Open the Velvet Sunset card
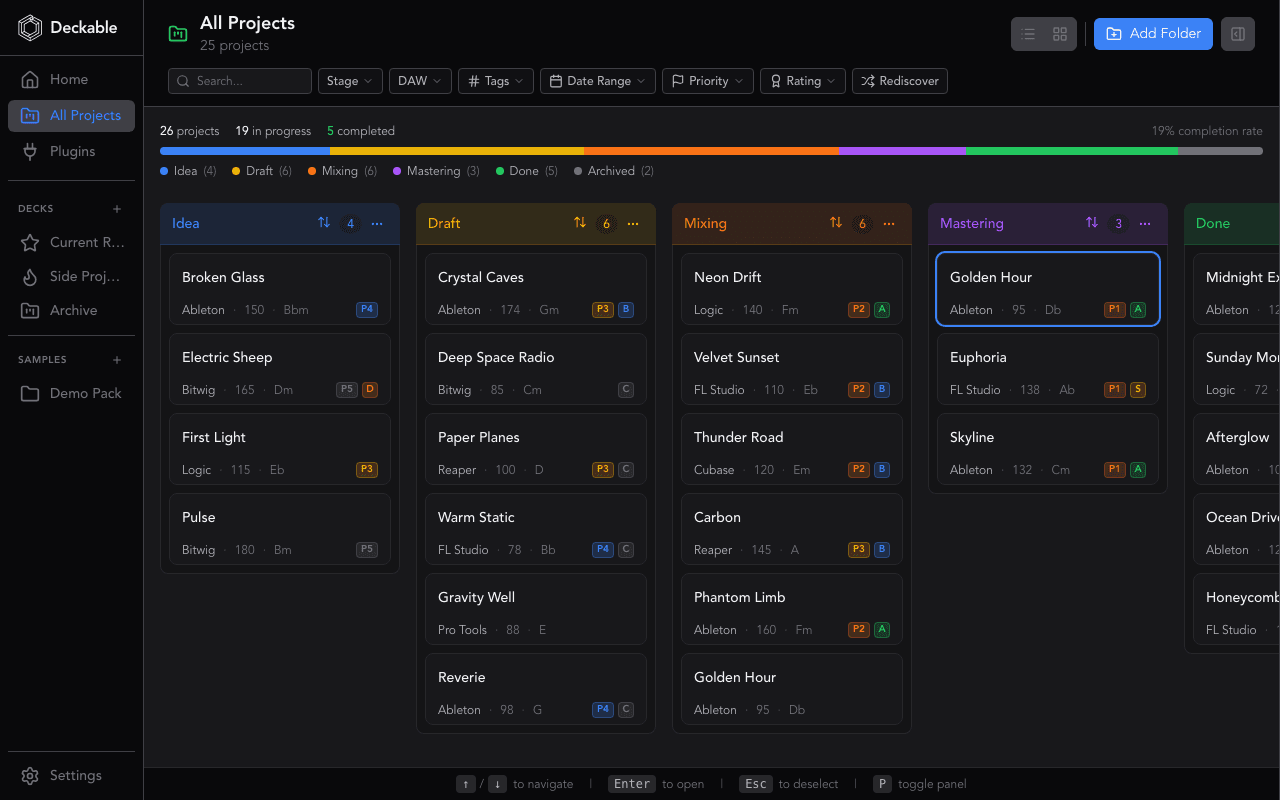Screen dimensions: 1280x800 792,369
